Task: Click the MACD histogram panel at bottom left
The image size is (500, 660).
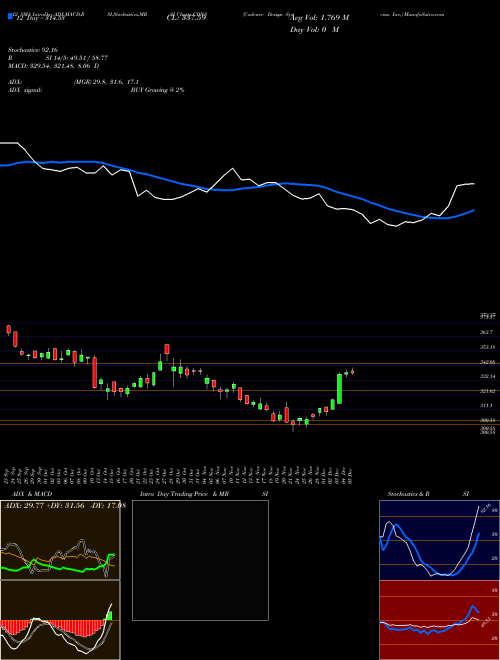Action: point(60,620)
